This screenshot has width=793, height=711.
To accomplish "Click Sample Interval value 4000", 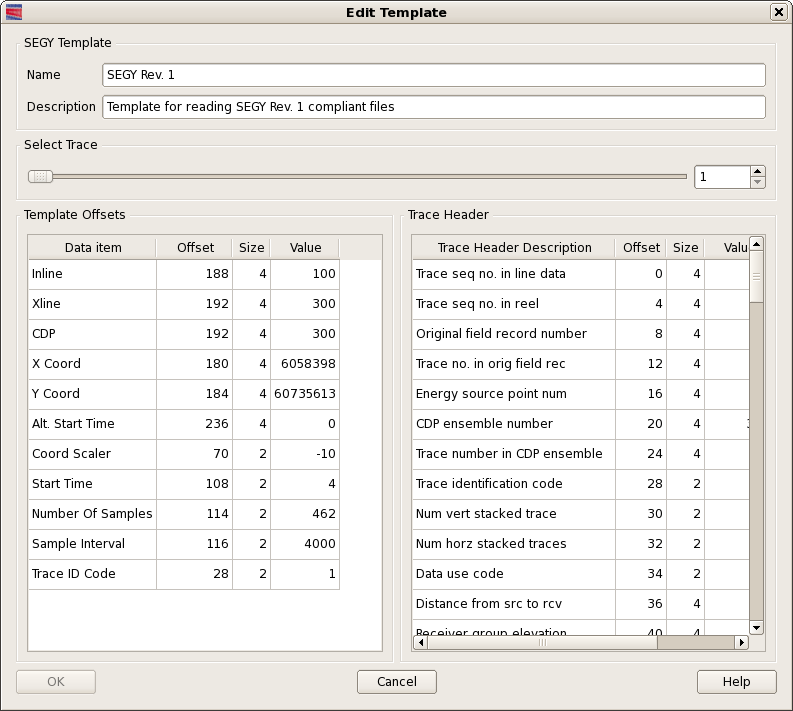I will 305,544.
